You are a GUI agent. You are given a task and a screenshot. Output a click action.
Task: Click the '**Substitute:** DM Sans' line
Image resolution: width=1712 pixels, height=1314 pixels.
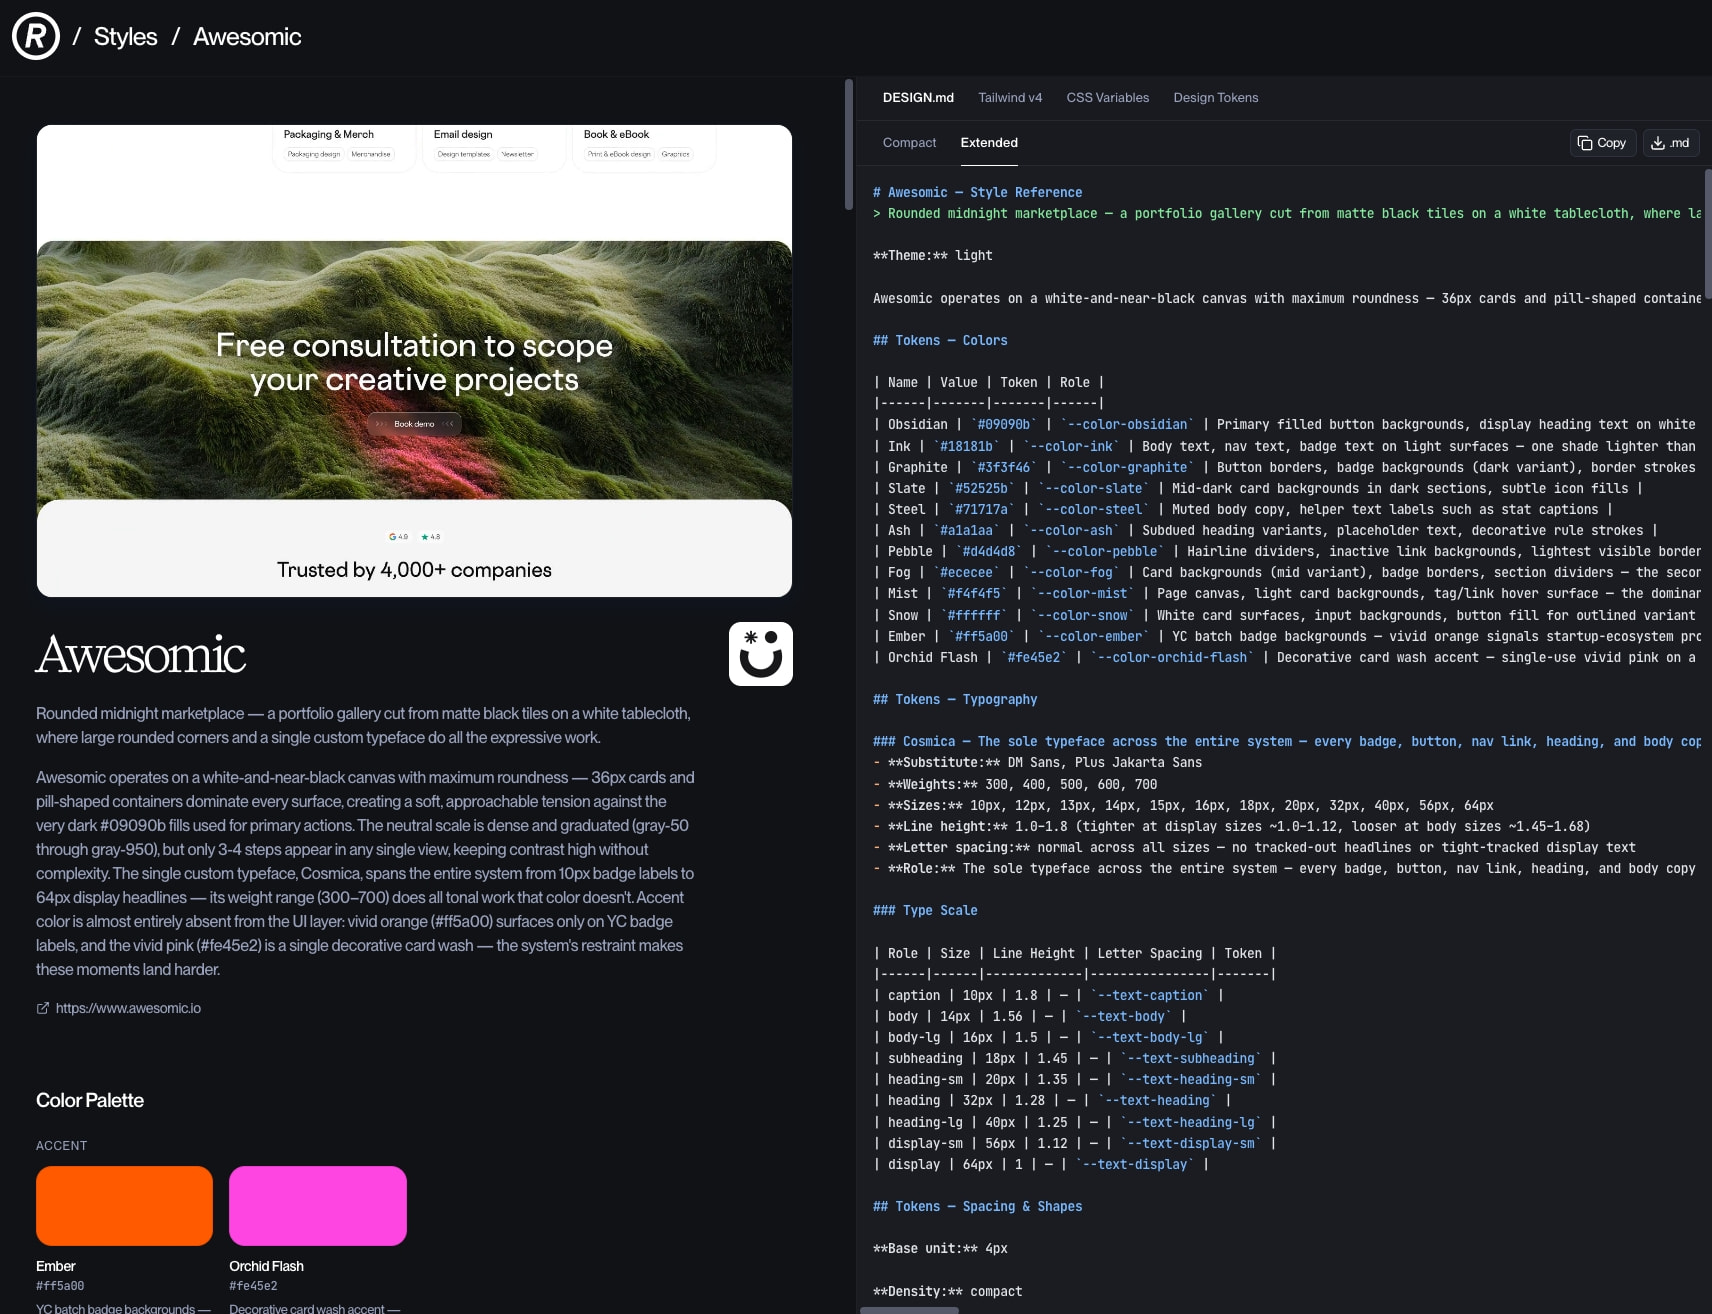pos(1038,763)
